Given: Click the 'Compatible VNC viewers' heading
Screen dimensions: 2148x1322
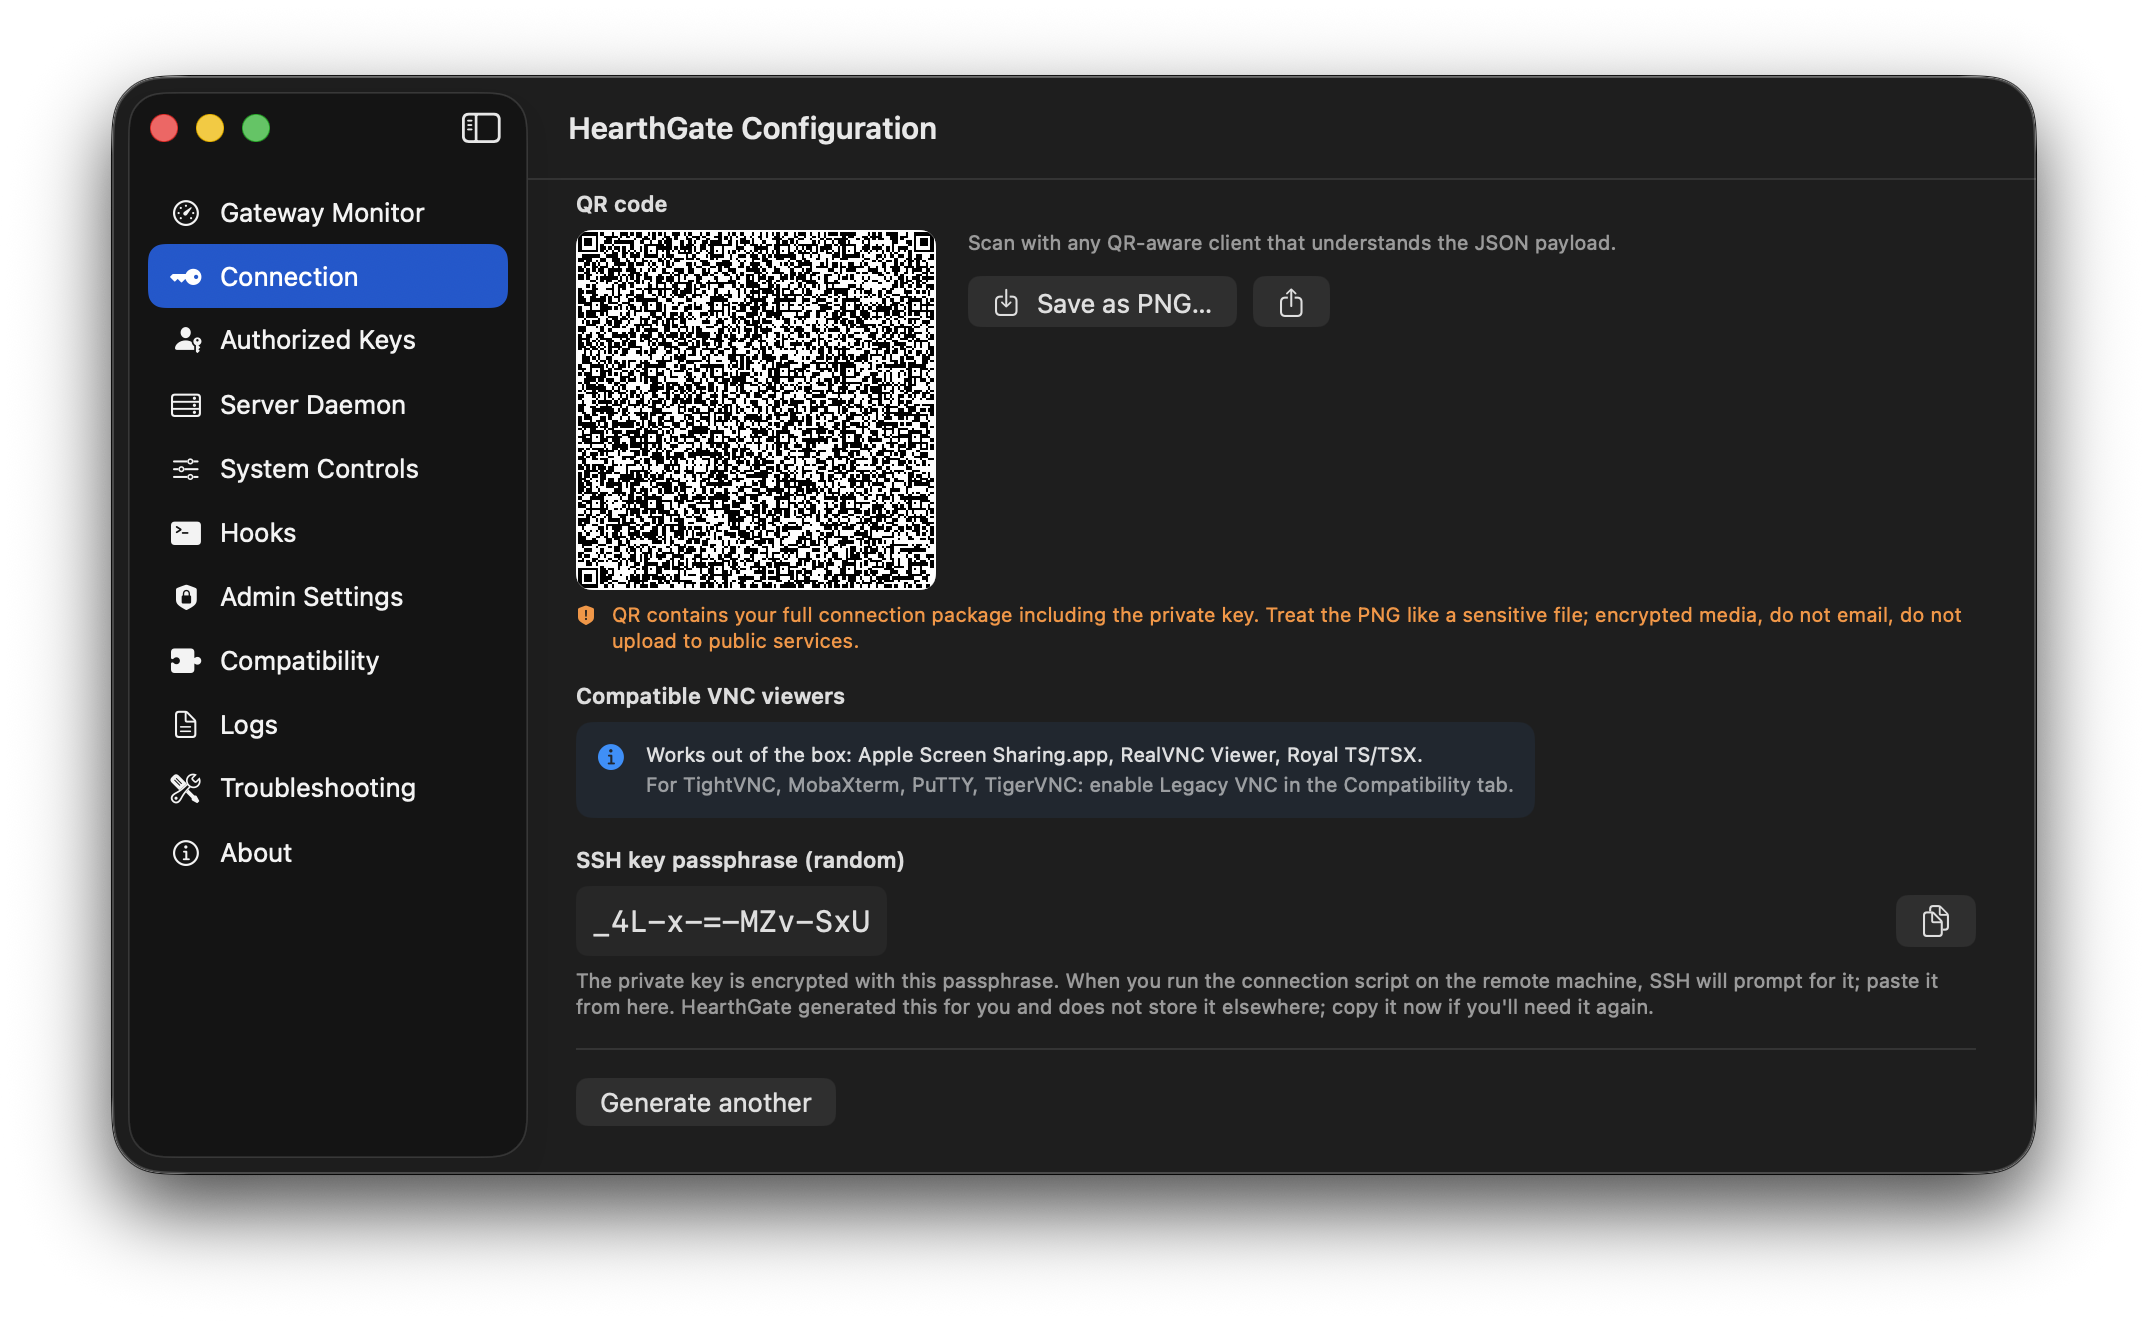Looking at the screenshot, I should [x=710, y=696].
